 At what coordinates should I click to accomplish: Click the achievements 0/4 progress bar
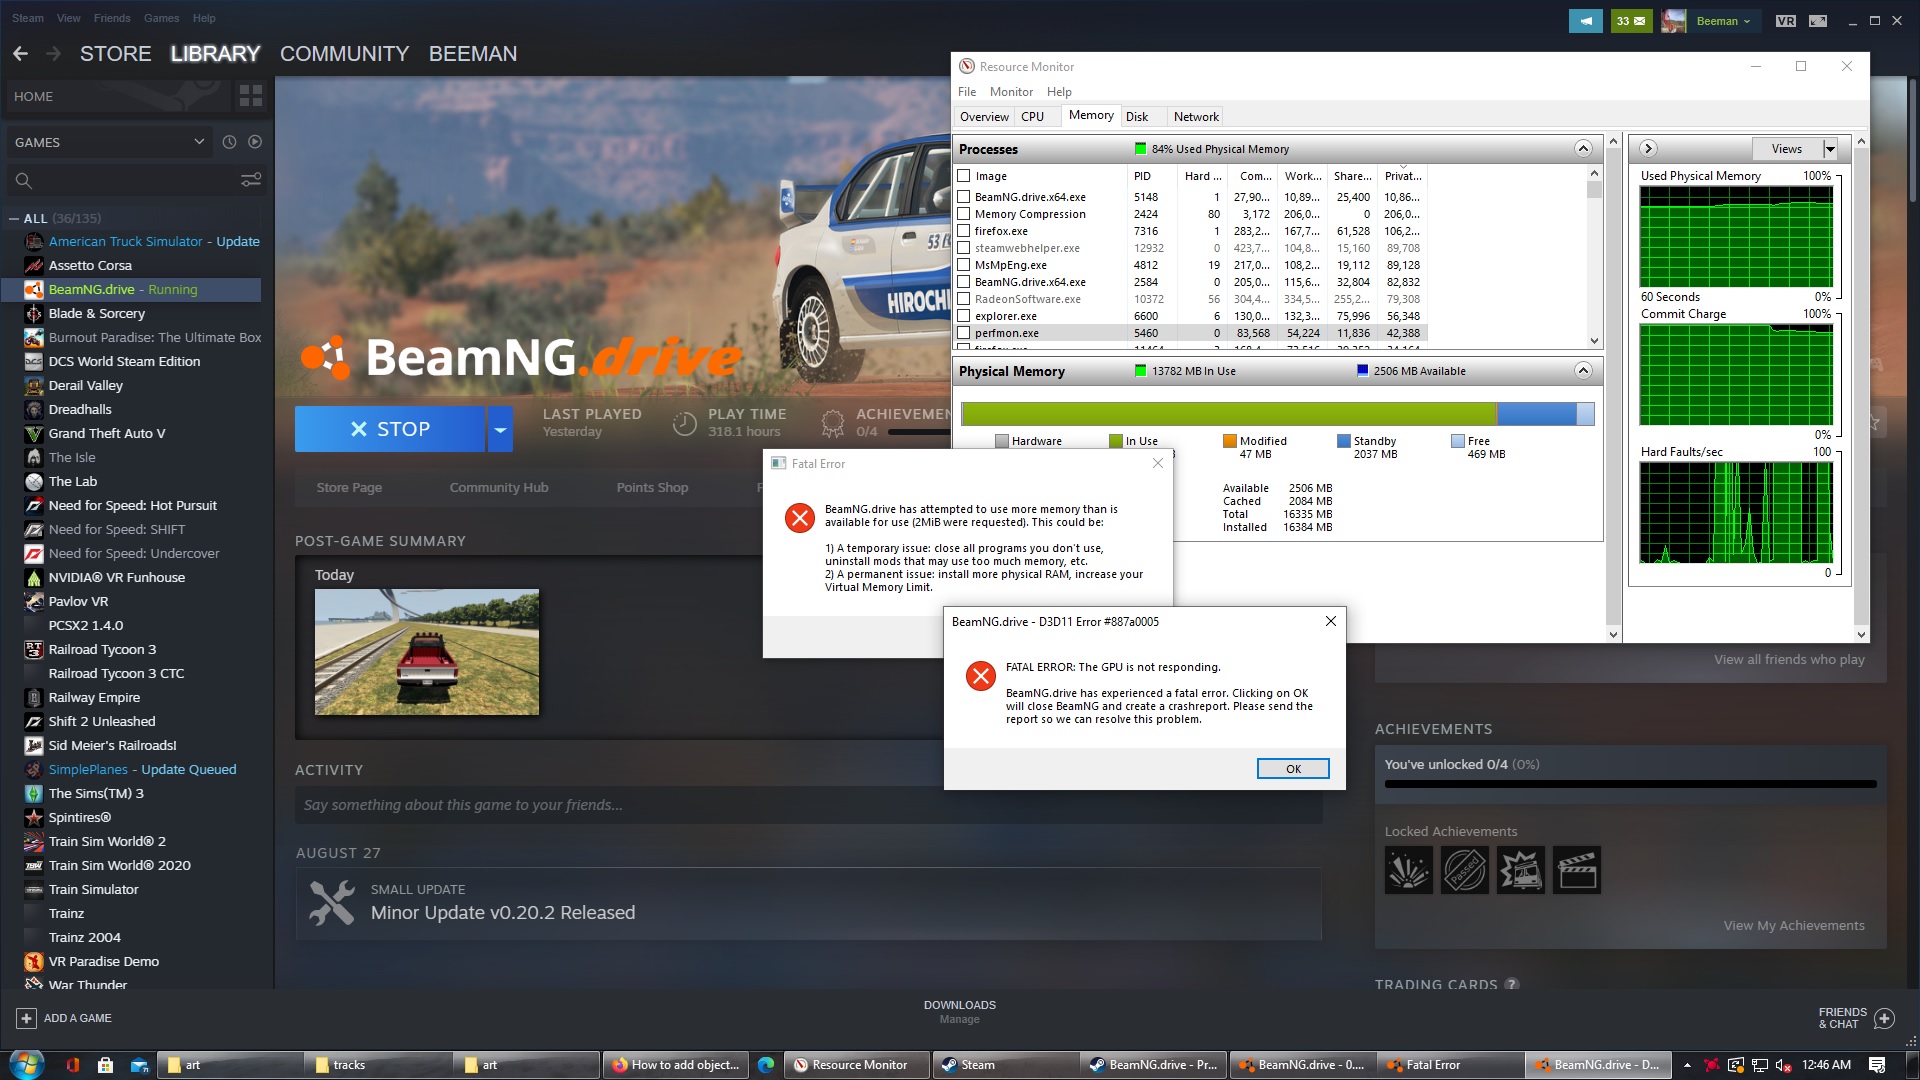point(1630,785)
